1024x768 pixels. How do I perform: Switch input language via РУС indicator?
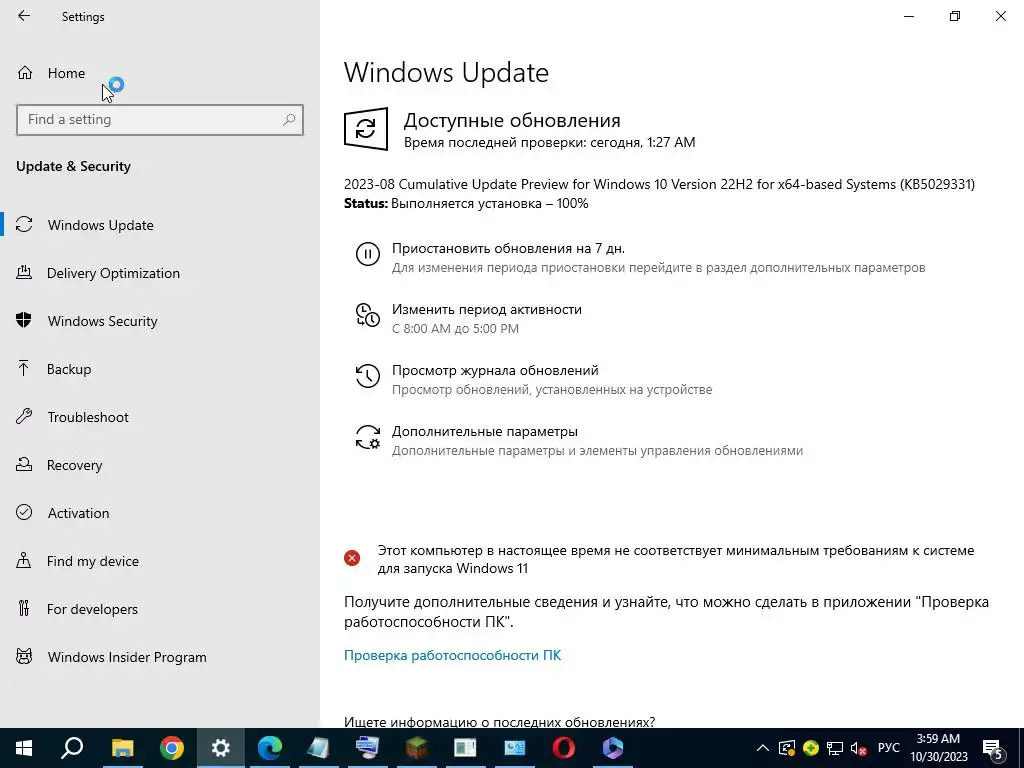click(x=889, y=748)
